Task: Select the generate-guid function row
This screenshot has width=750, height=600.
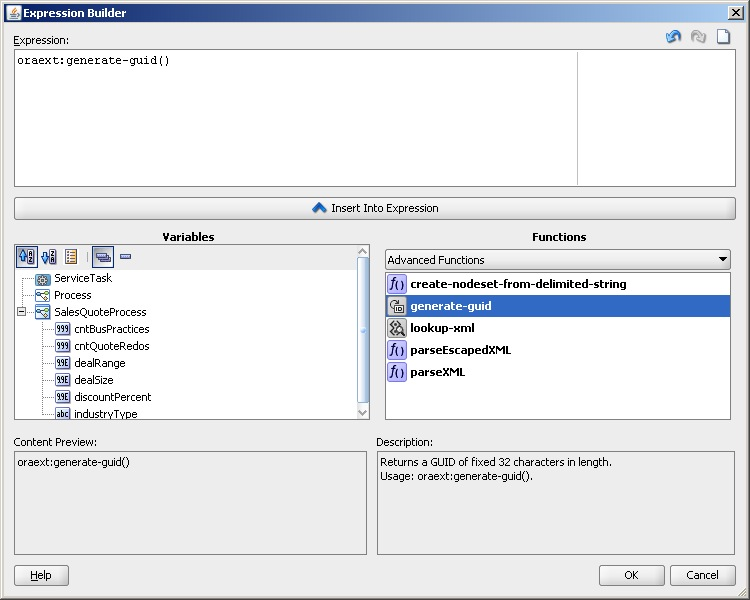Action: pyautogui.click(x=558, y=306)
